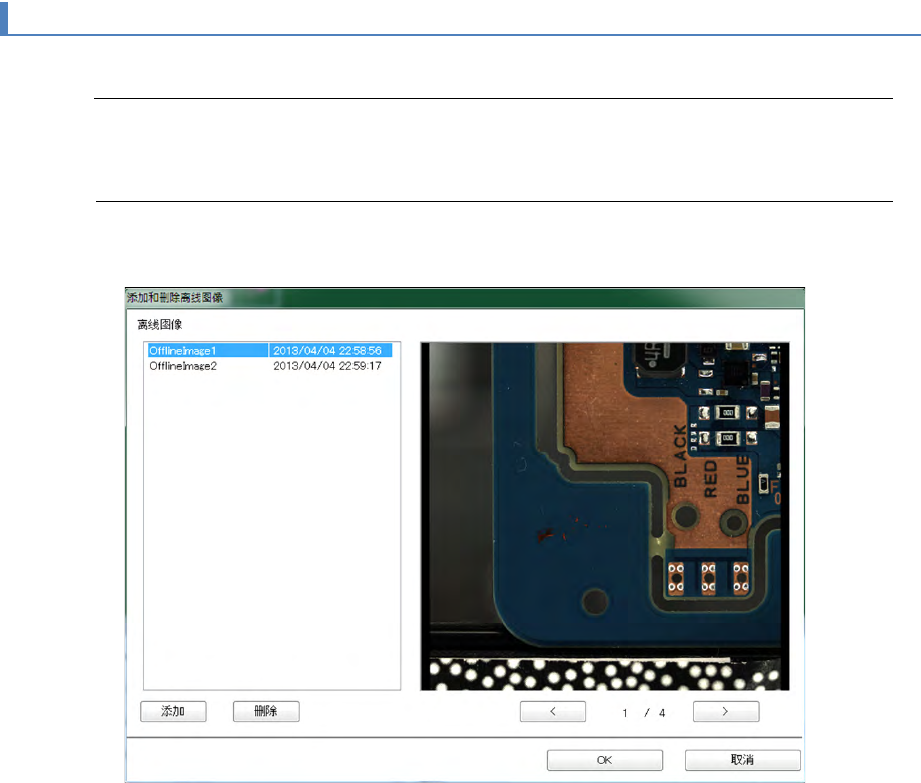Image resolution: width=921 pixels, height=783 pixels.
Task: Advance to next image with right arrow
Action: pyautogui.click(x=725, y=712)
